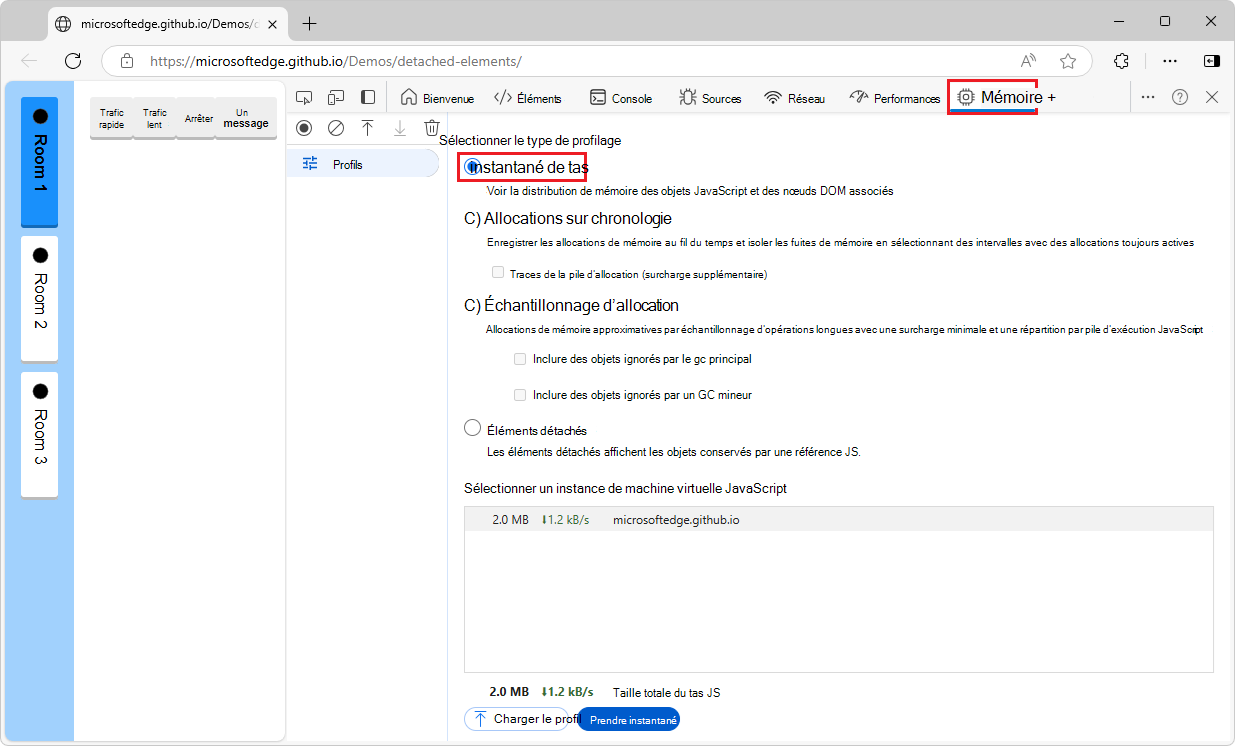Select the Mémoire tab
Viewport: 1235px width, 746px height.
pos(993,97)
